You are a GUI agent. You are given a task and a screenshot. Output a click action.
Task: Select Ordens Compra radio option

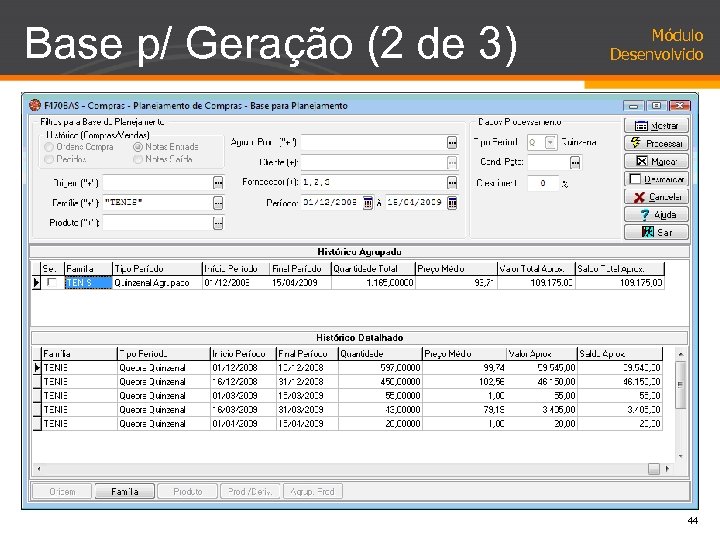coord(49,147)
